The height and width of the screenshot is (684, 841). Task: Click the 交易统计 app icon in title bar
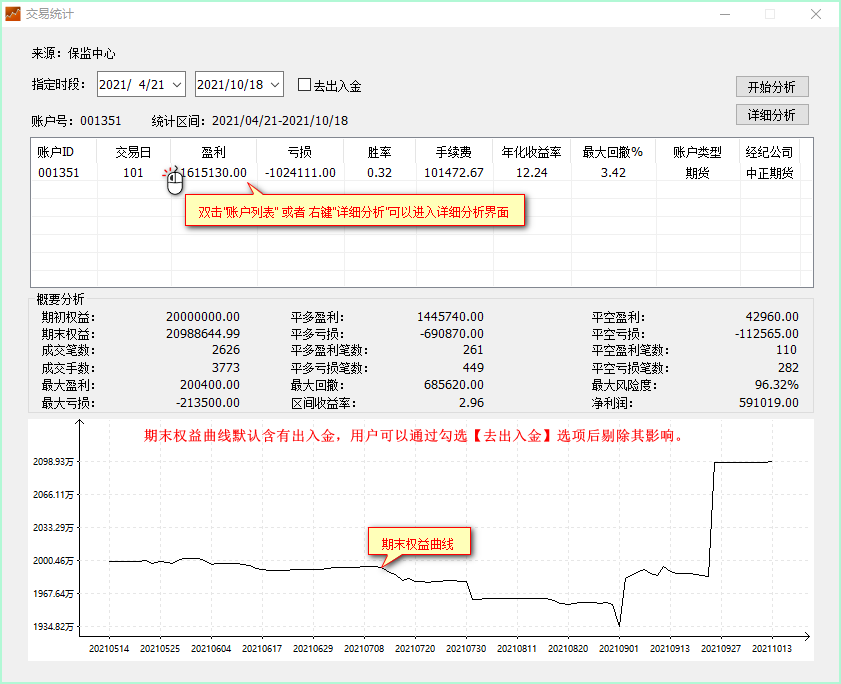tap(12, 13)
